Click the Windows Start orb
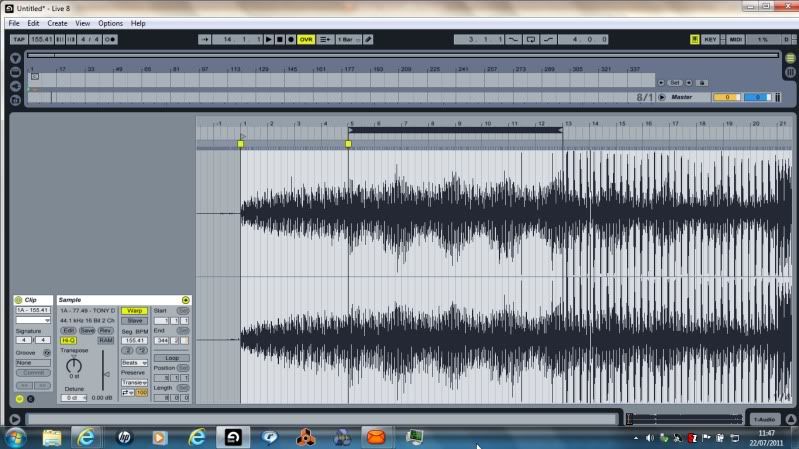 (x=17, y=437)
